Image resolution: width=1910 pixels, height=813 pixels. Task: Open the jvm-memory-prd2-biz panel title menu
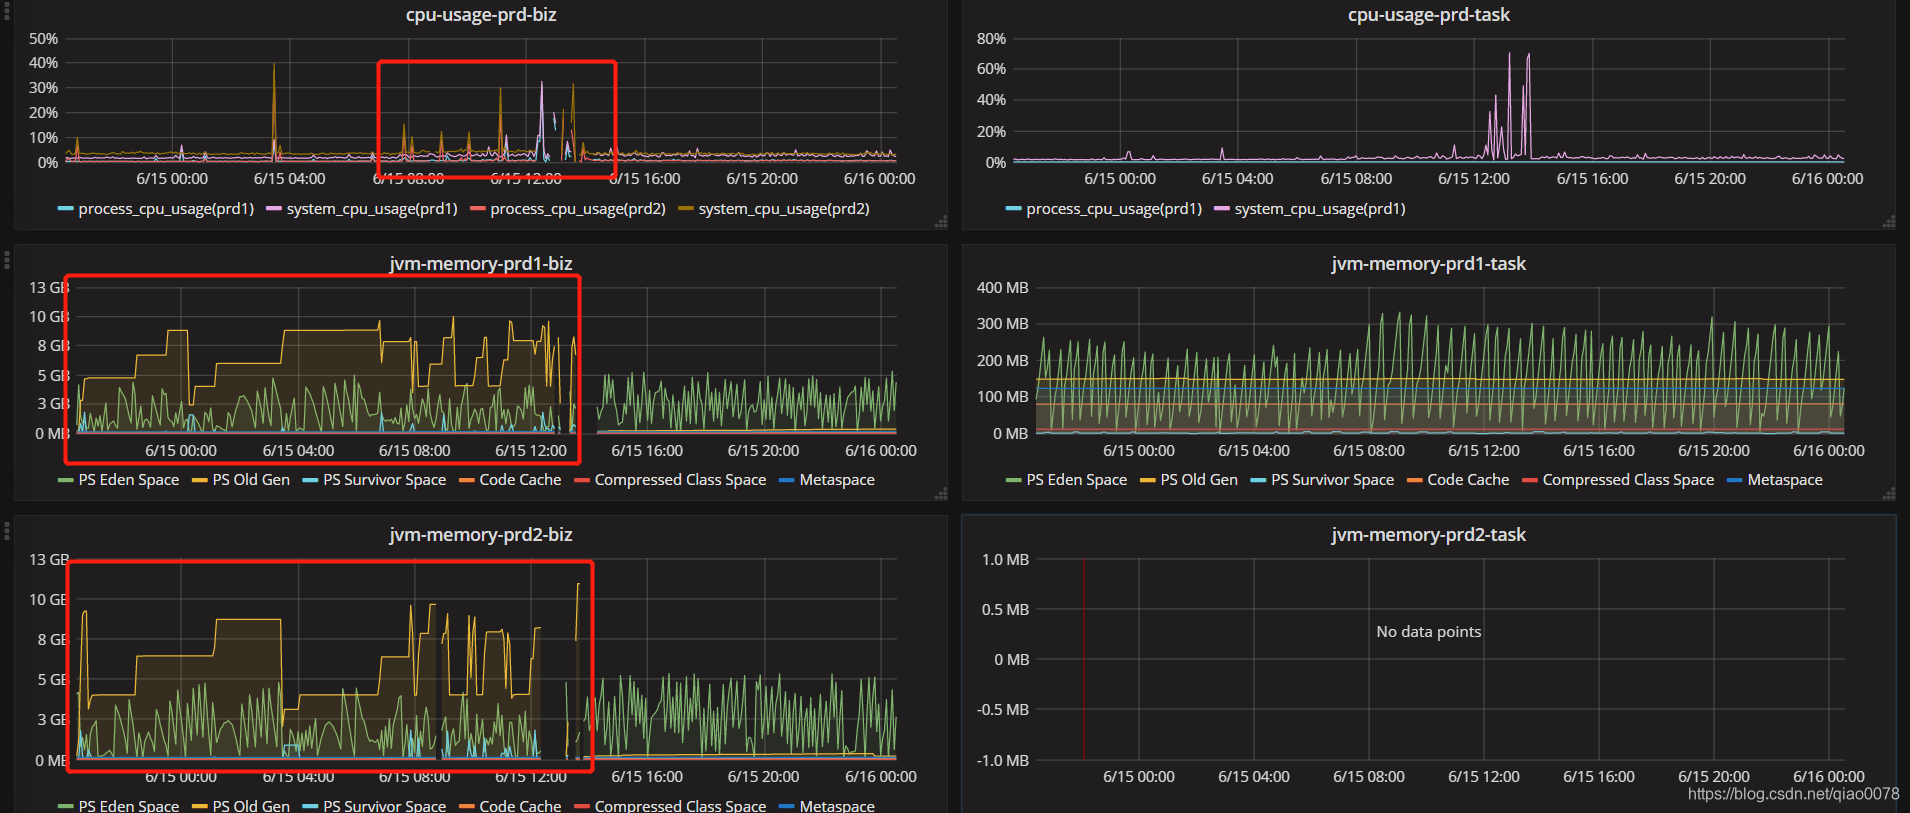[481, 535]
